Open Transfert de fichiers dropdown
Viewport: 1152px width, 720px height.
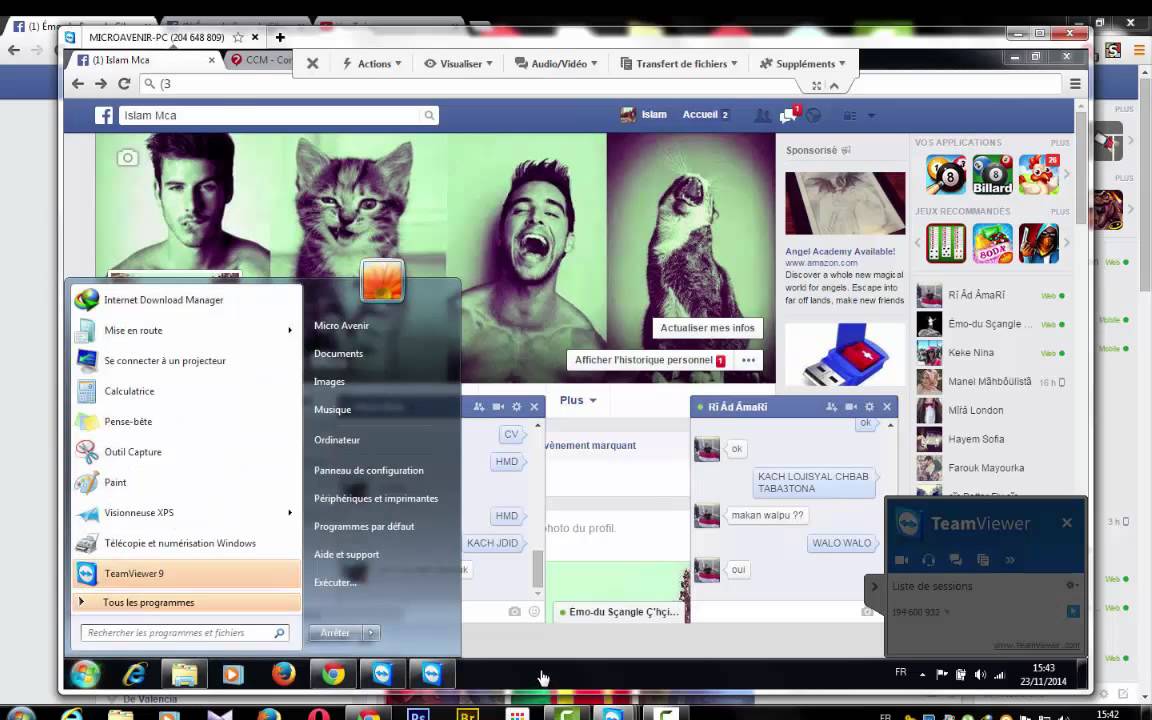(x=679, y=64)
